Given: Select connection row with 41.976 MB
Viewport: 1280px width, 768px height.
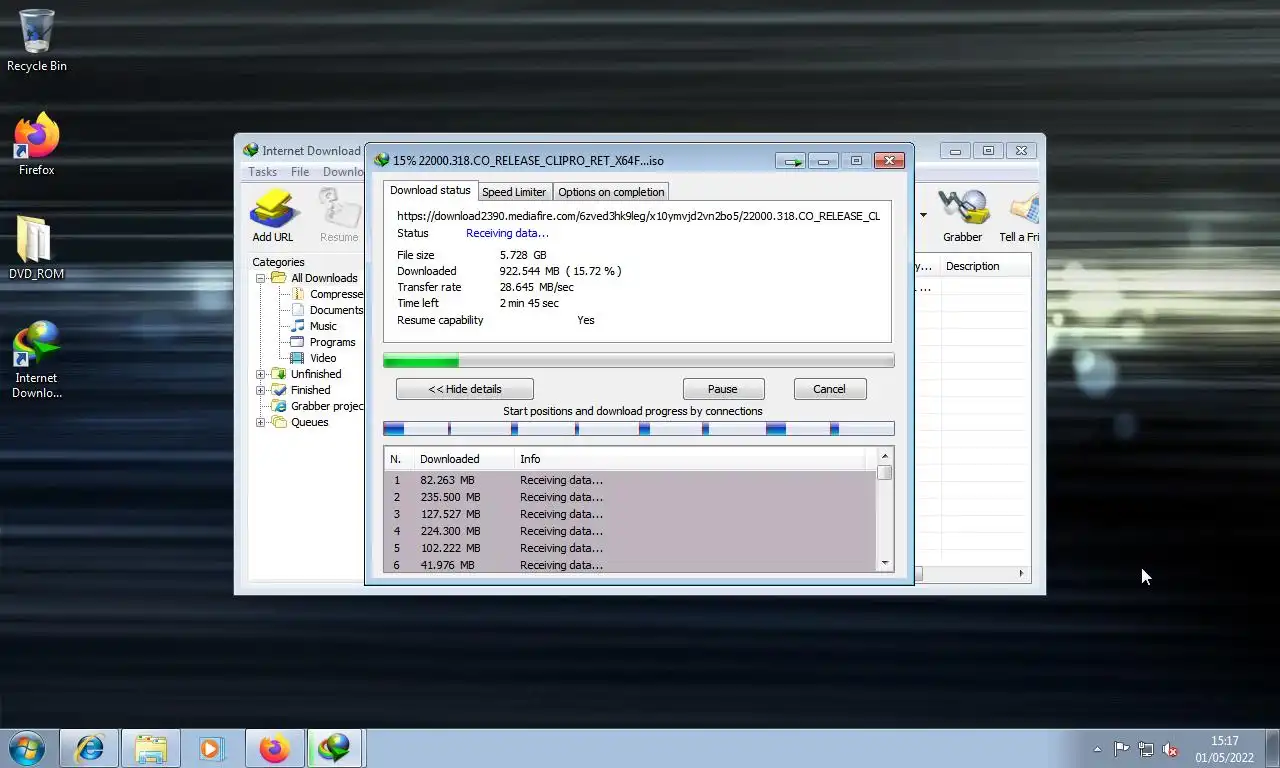Looking at the screenshot, I should 630,565.
